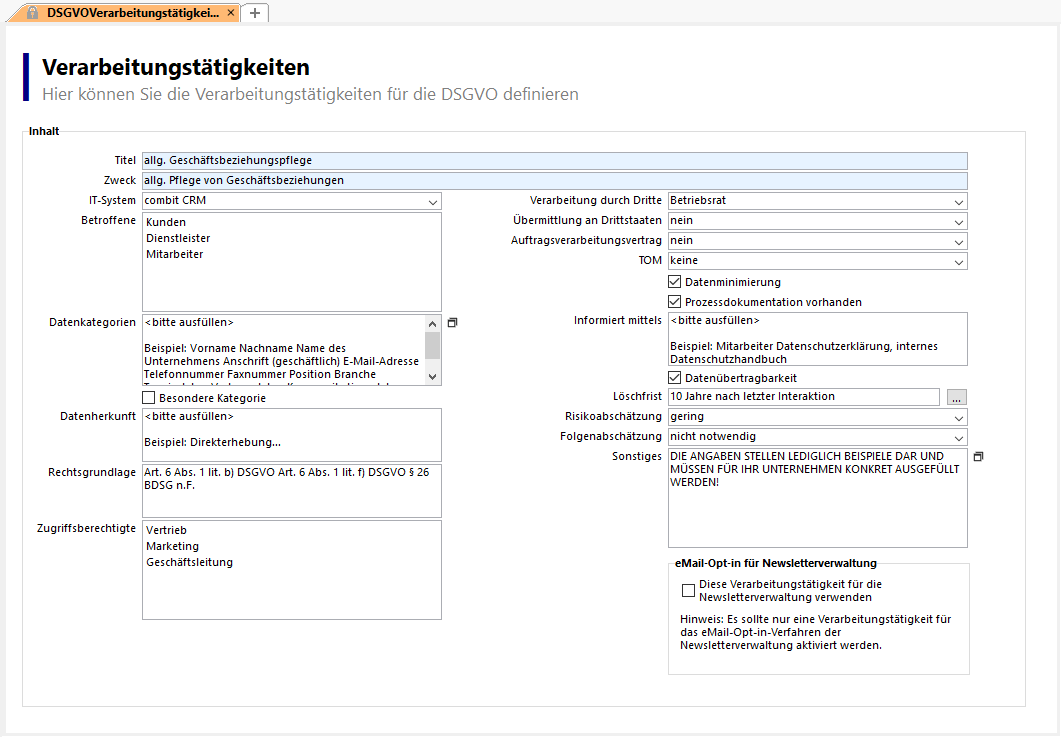1061x737 pixels.
Task: Uncheck the Datenübertragbarkeit option
Action: (675, 378)
